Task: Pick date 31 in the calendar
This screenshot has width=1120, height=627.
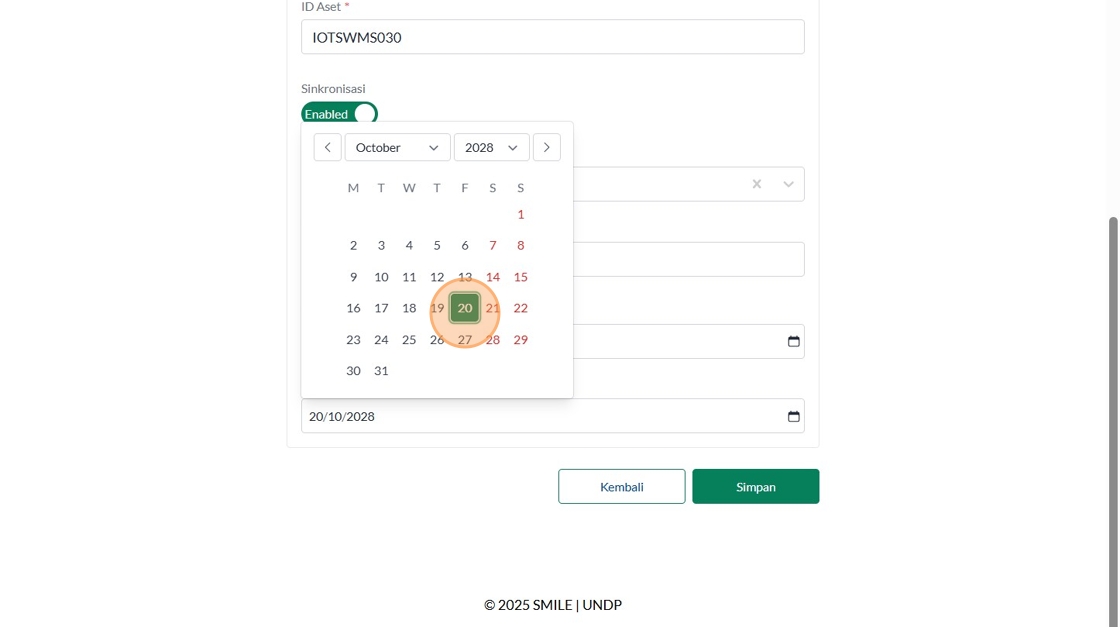Action: click(x=381, y=371)
